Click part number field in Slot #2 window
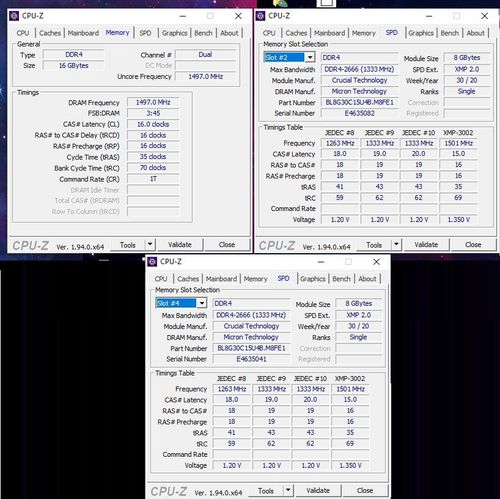Screen dimensions: 500x499 360,102
